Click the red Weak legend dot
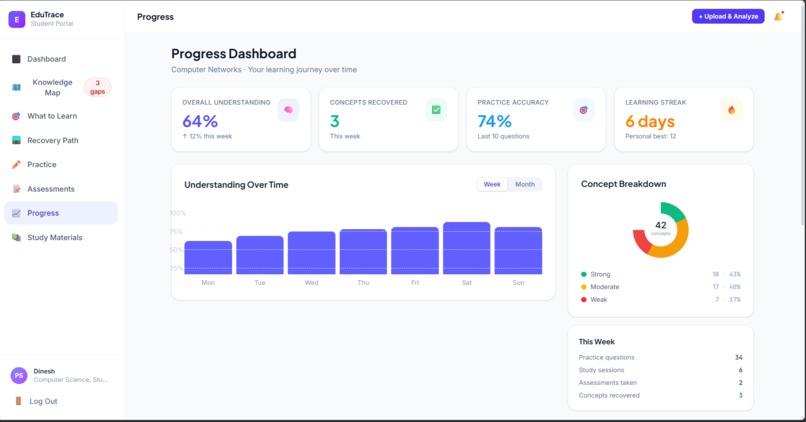Image resolution: width=806 pixels, height=422 pixels. (x=583, y=300)
